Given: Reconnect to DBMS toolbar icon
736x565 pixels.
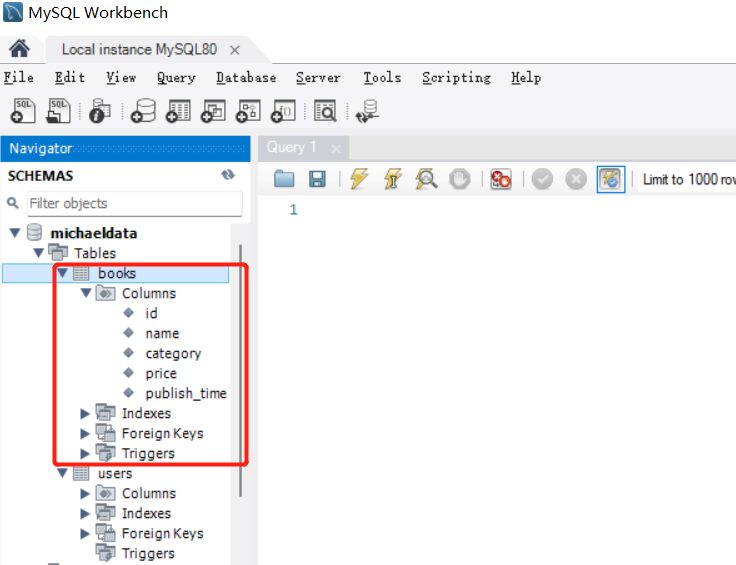Looking at the screenshot, I should coord(367,111).
